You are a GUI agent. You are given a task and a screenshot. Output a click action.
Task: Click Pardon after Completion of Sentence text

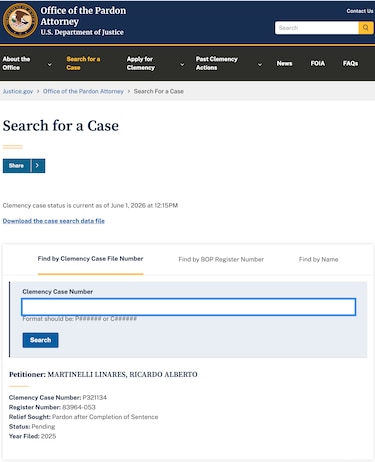tap(105, 417)
